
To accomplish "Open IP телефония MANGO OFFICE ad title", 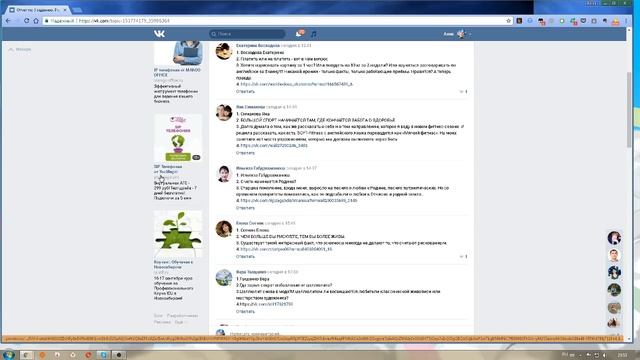I will [x=177, y=73].
